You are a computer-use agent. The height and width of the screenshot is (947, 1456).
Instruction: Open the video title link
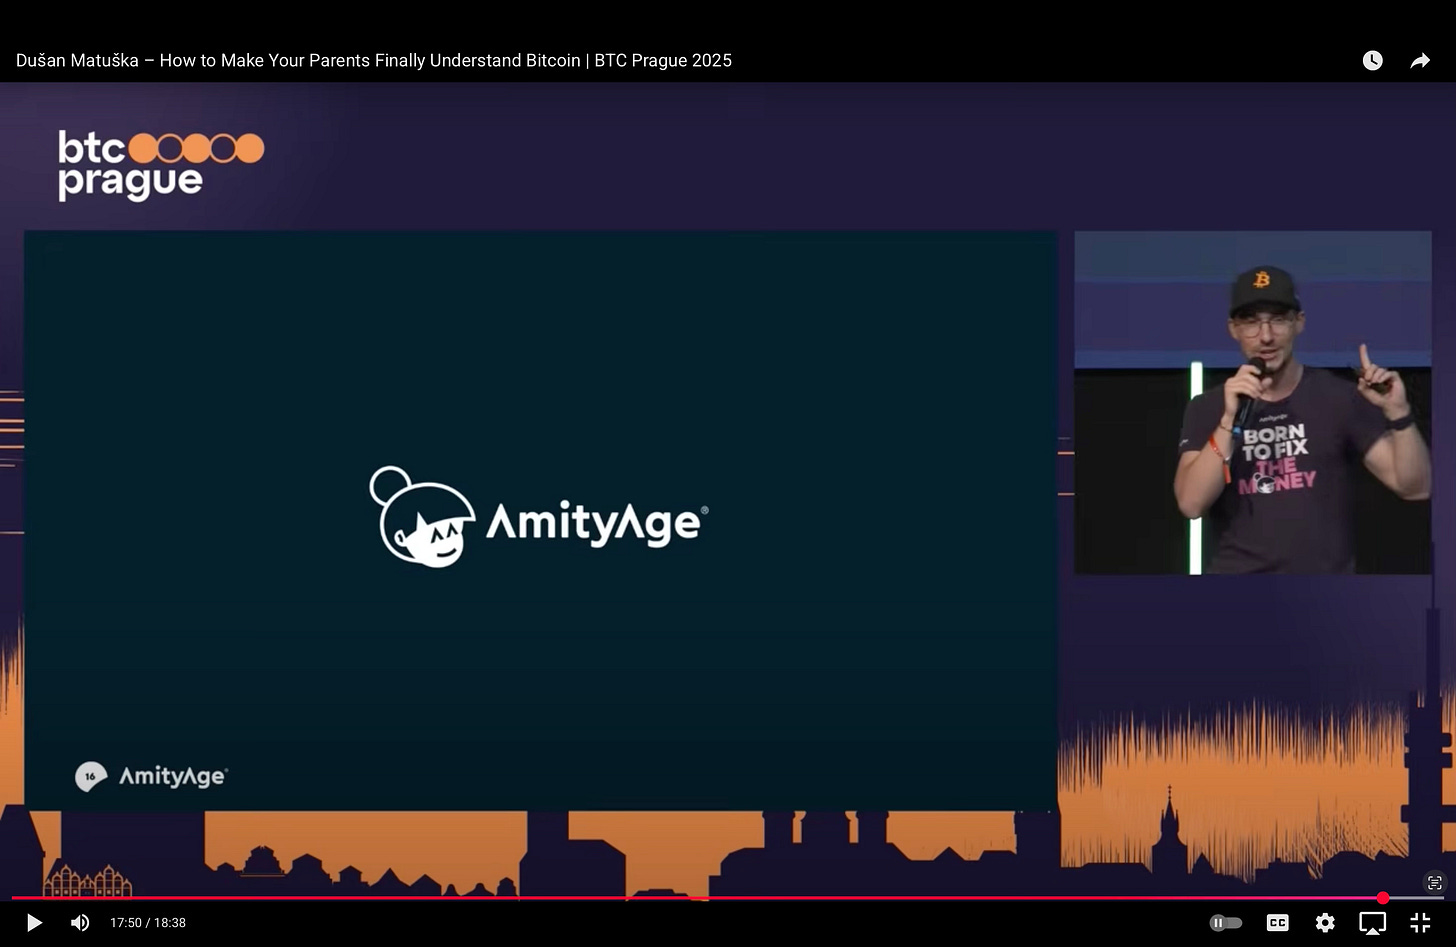374,61
